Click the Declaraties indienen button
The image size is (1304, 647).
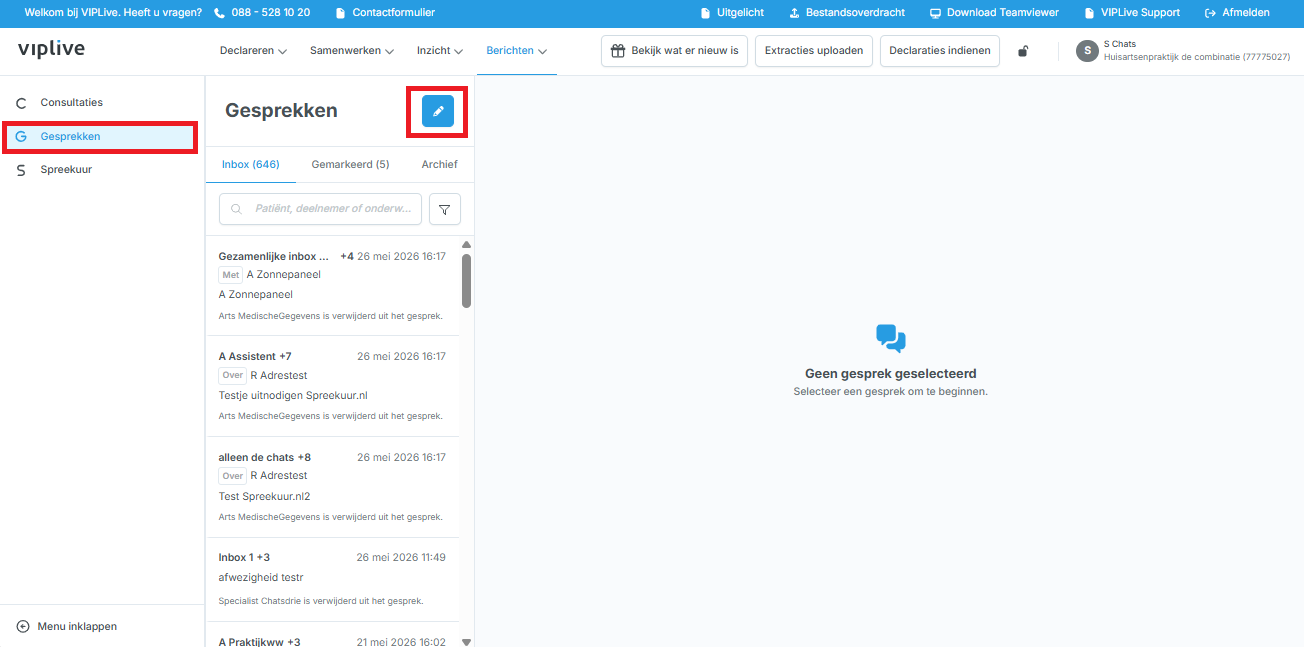[x=940, y=51]
